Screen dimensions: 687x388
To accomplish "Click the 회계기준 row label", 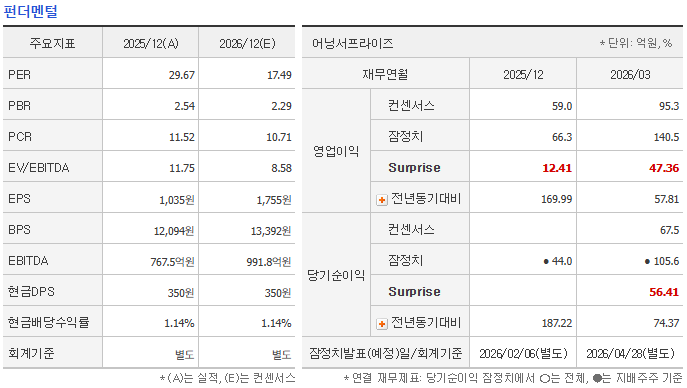I will tap(31, 353).
